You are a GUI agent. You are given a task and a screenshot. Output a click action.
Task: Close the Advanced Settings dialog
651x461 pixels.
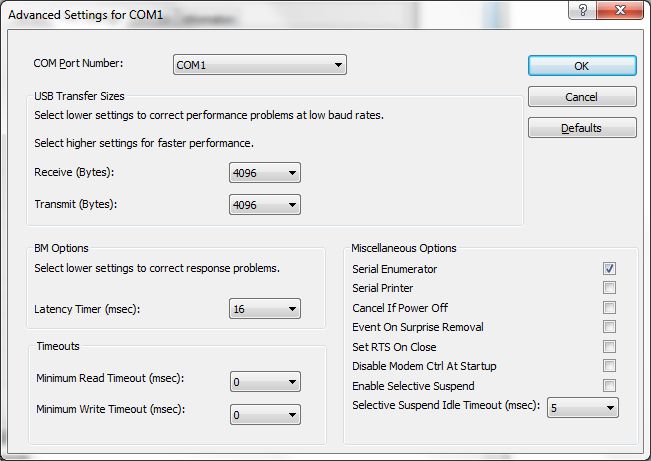coord(620,10)
